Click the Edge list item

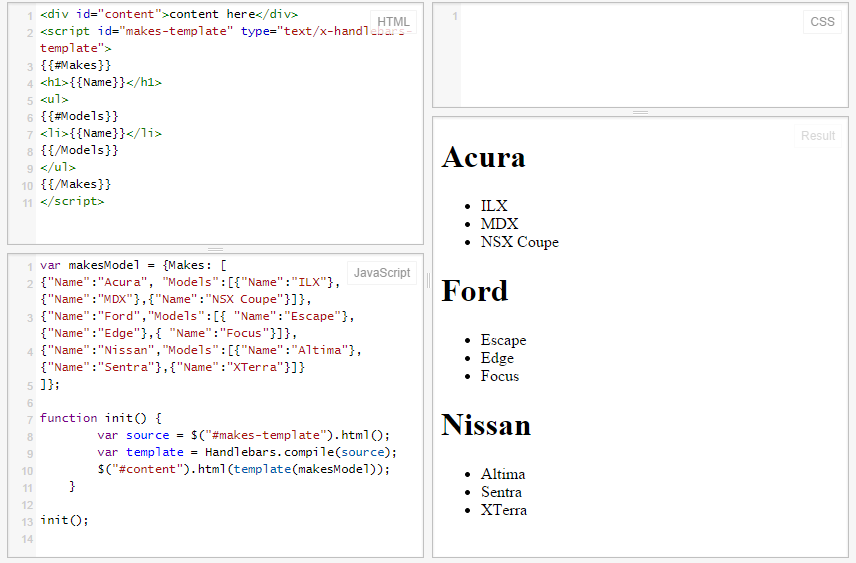497,358
